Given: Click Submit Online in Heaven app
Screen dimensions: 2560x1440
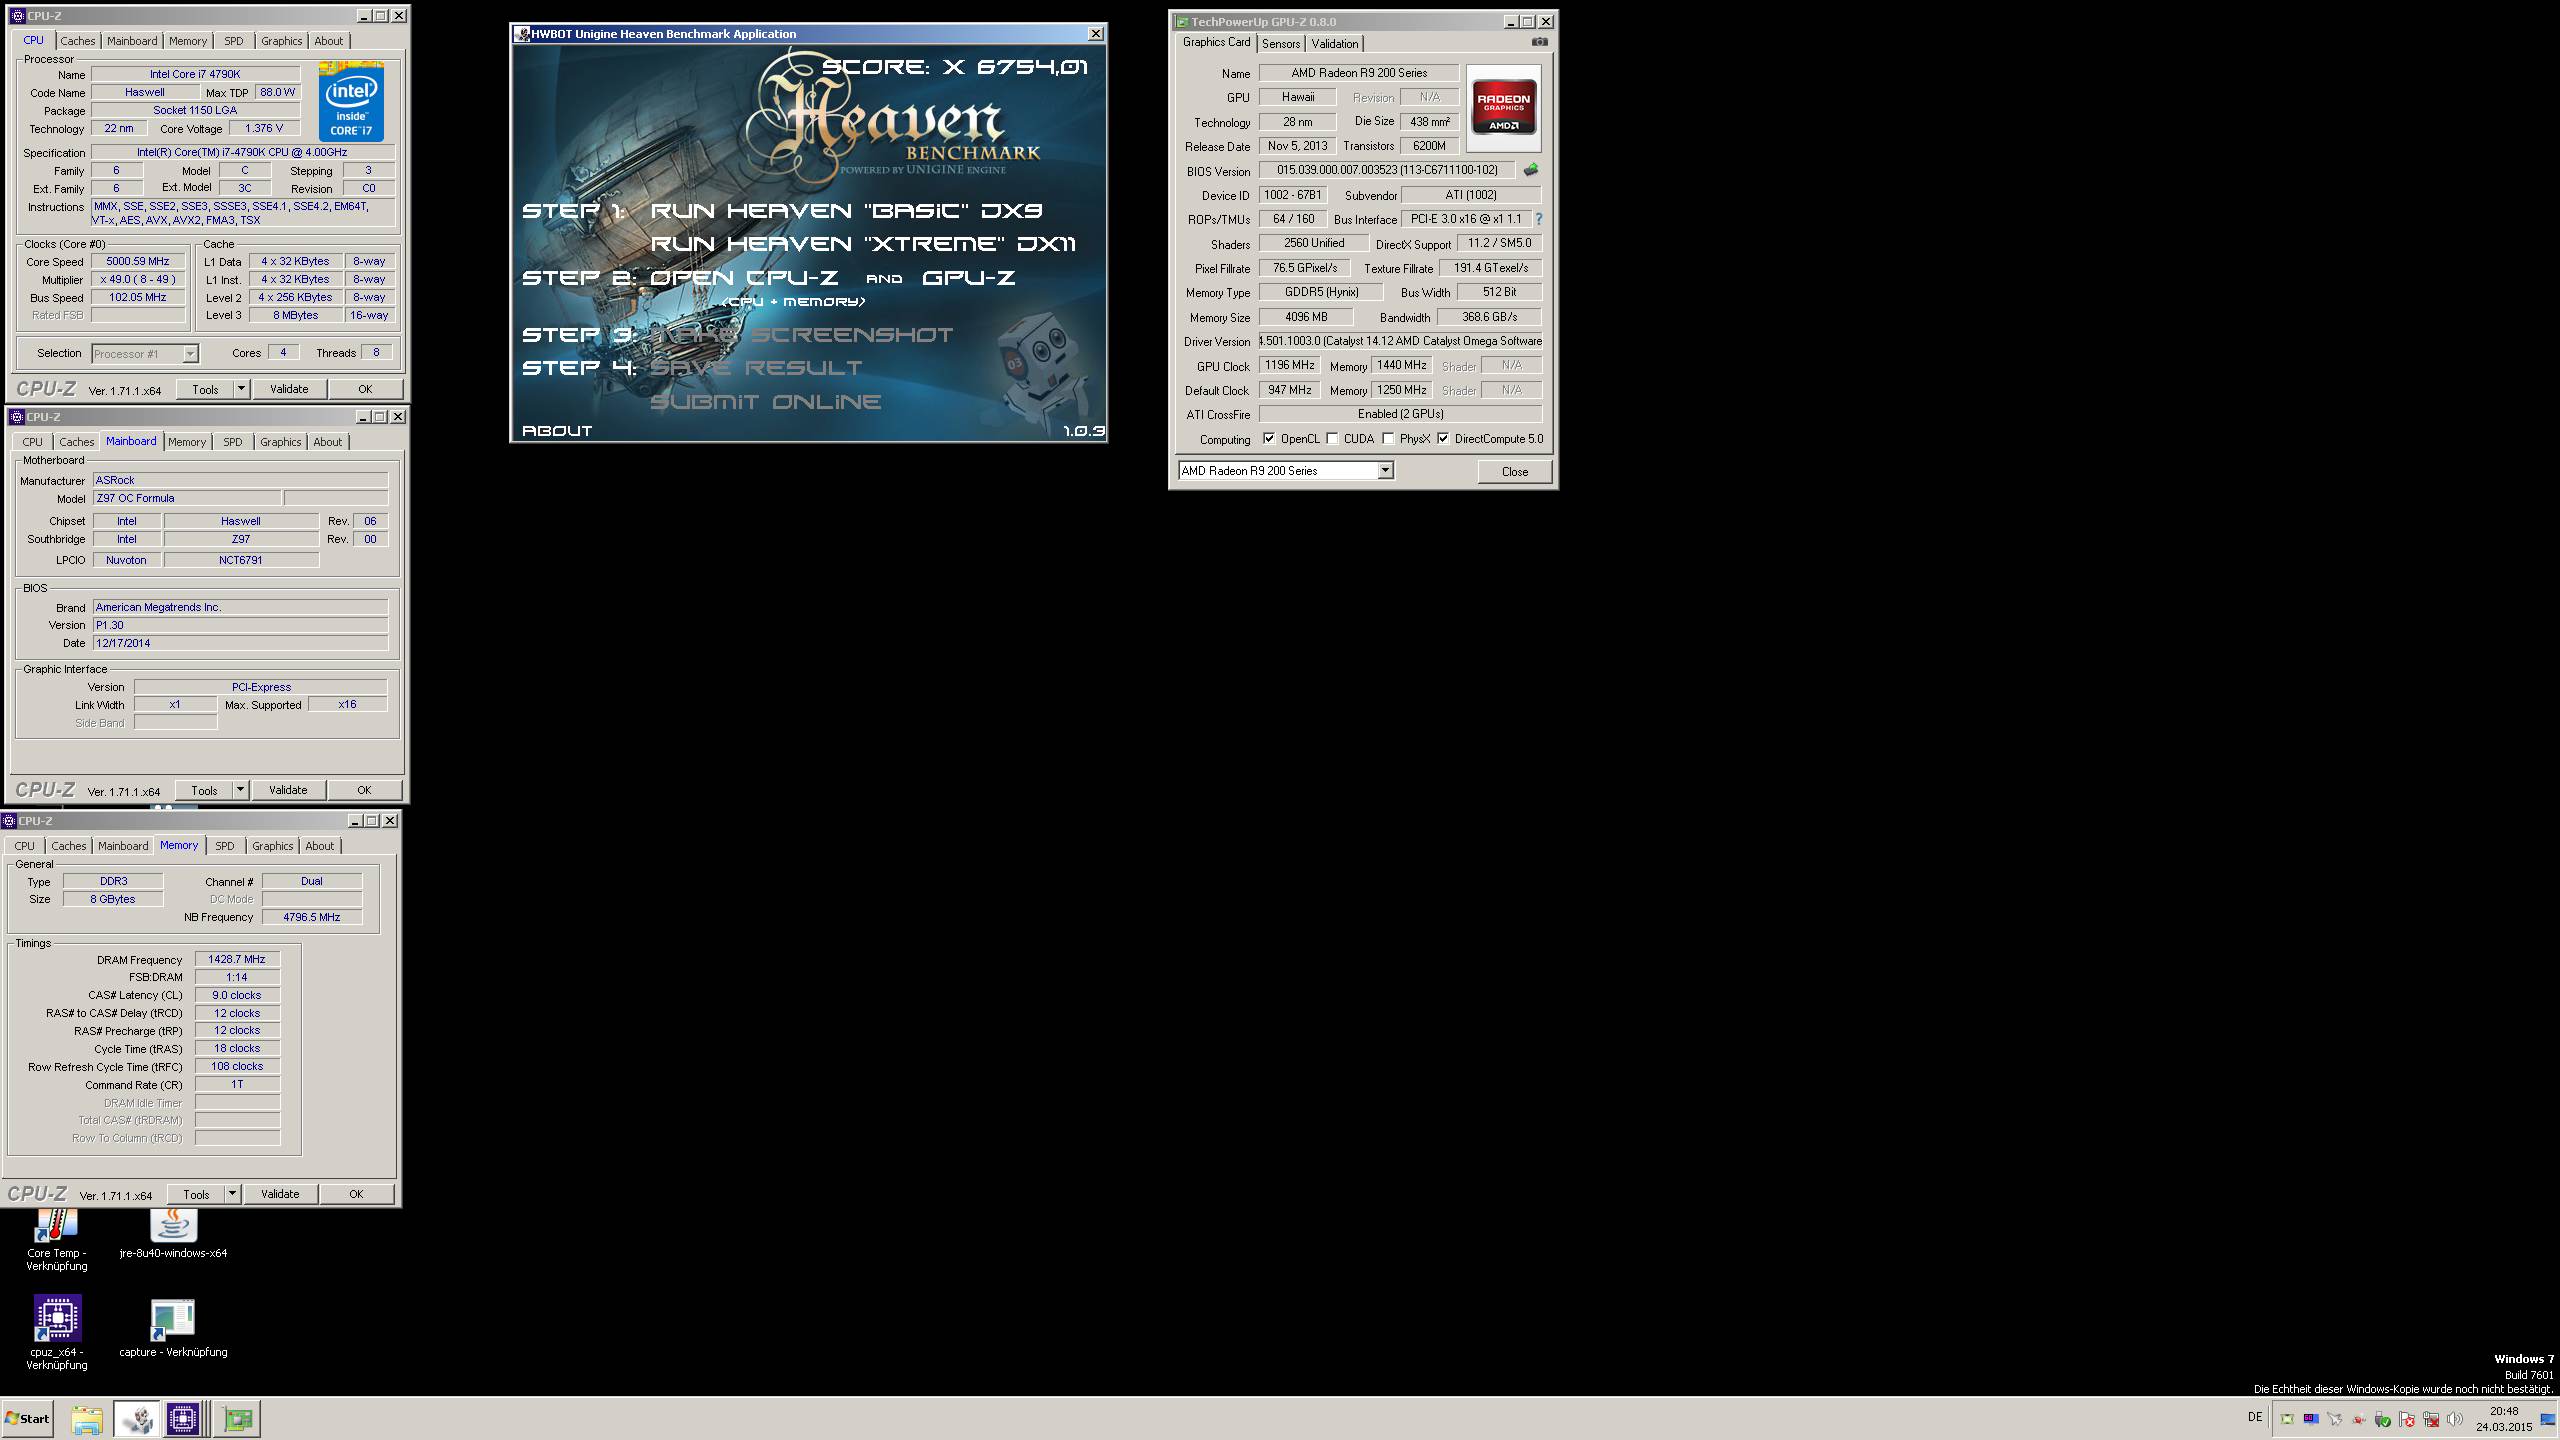Looking at the screenshot, I should [x=765, y=401].
